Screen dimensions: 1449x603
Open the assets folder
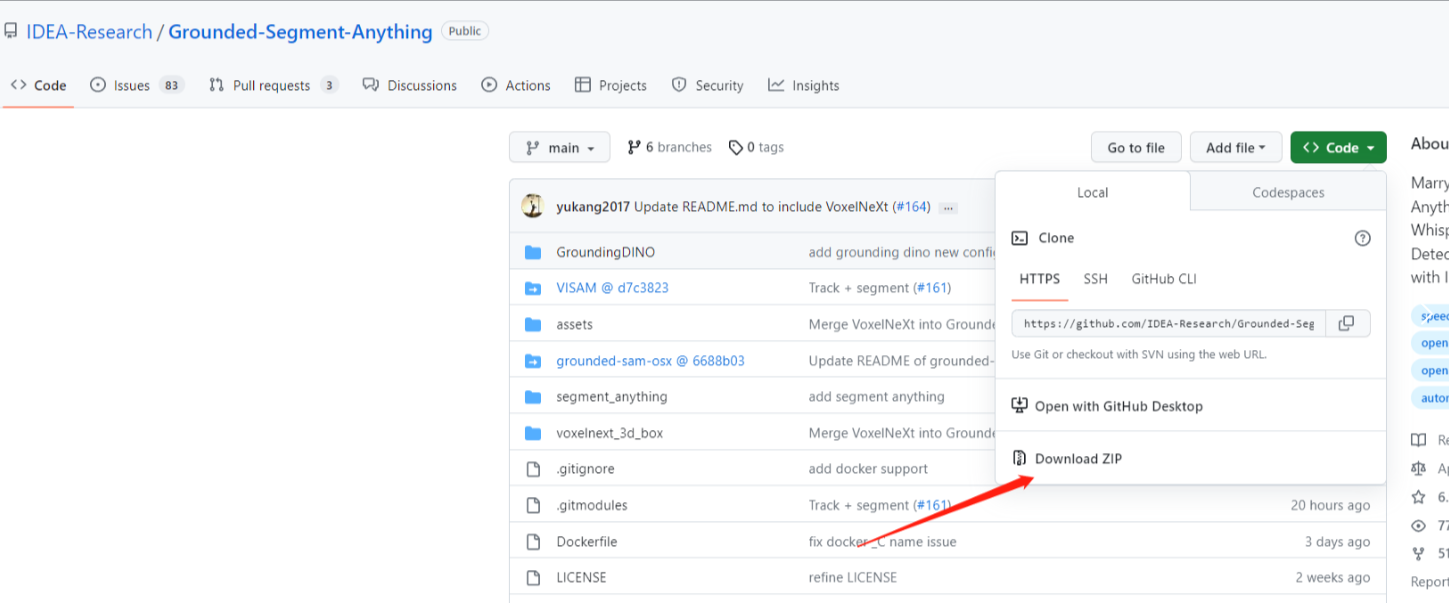(x=574, y=324)
